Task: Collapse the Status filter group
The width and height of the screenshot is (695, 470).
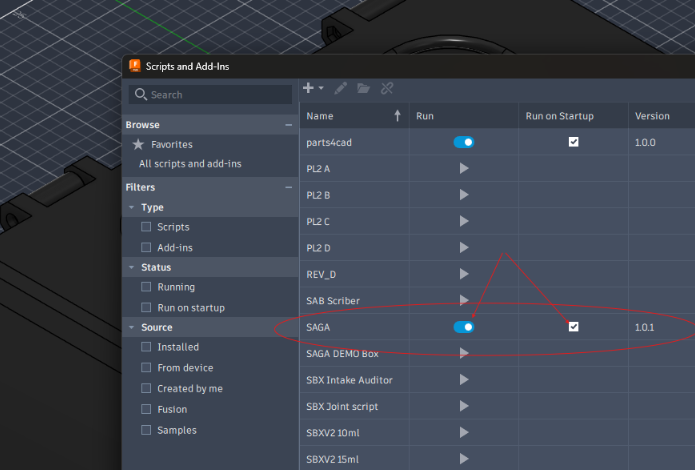Action: 132,267
